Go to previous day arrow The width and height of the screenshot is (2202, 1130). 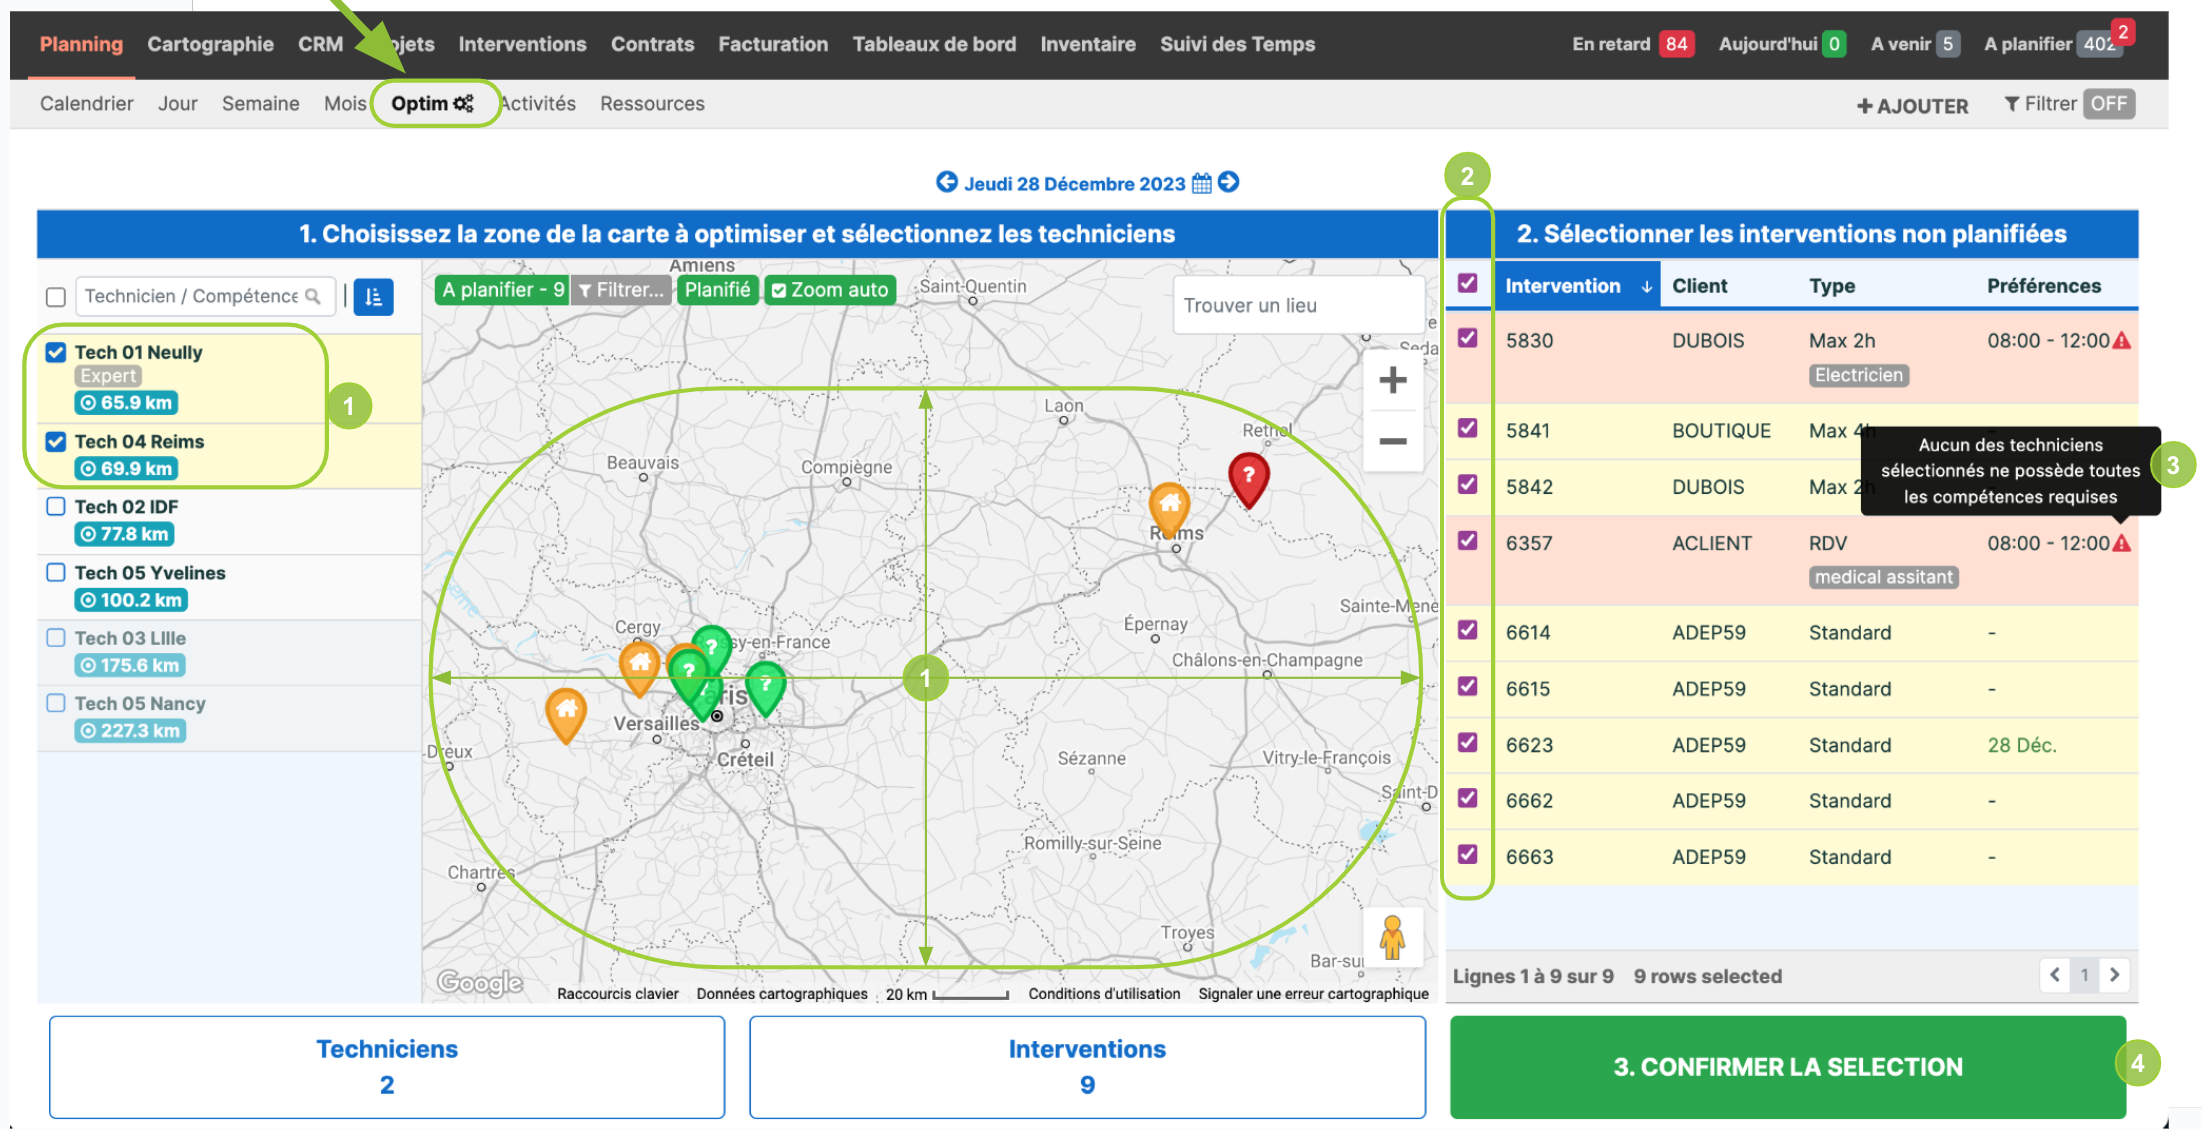(946, 182)
